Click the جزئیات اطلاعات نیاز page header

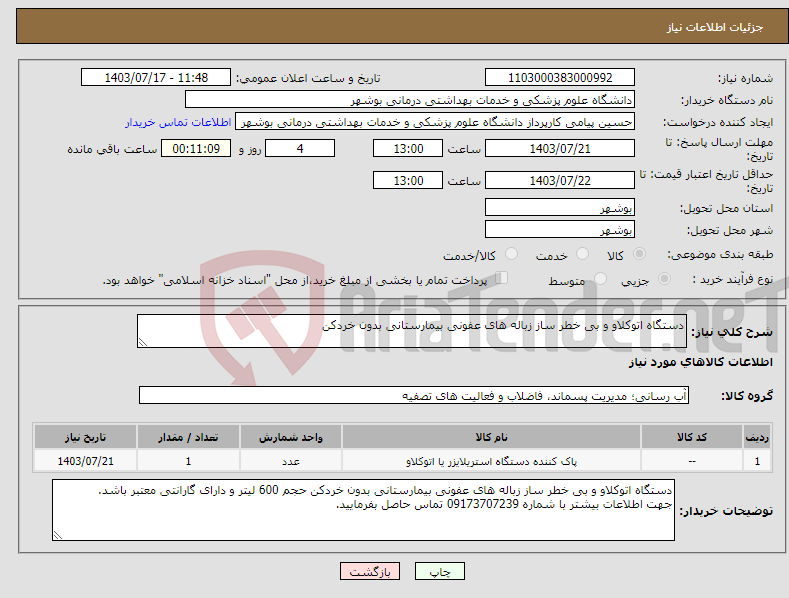(x=715, y=27)
